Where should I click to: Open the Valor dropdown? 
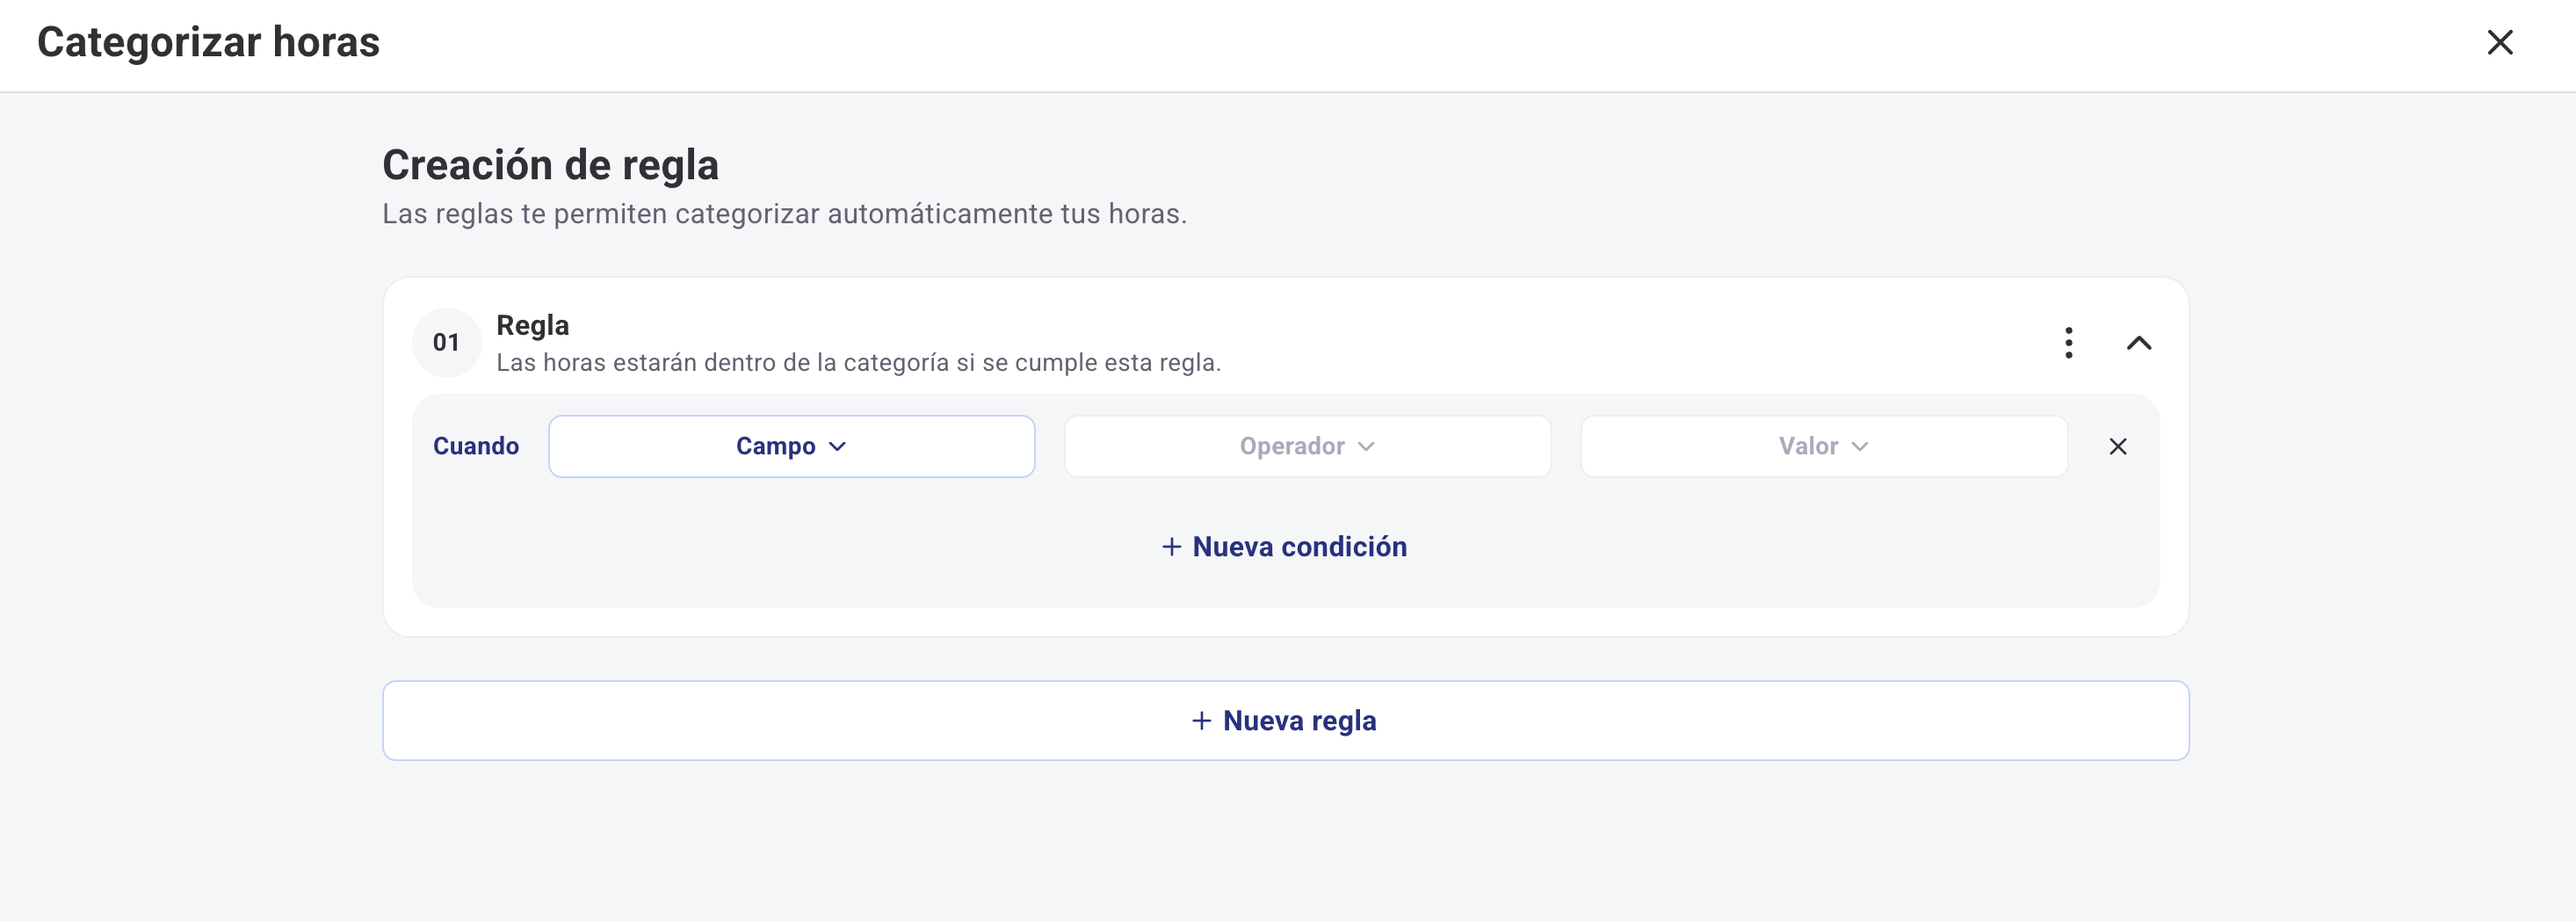pyautogui.click(x=1822, y=446)
